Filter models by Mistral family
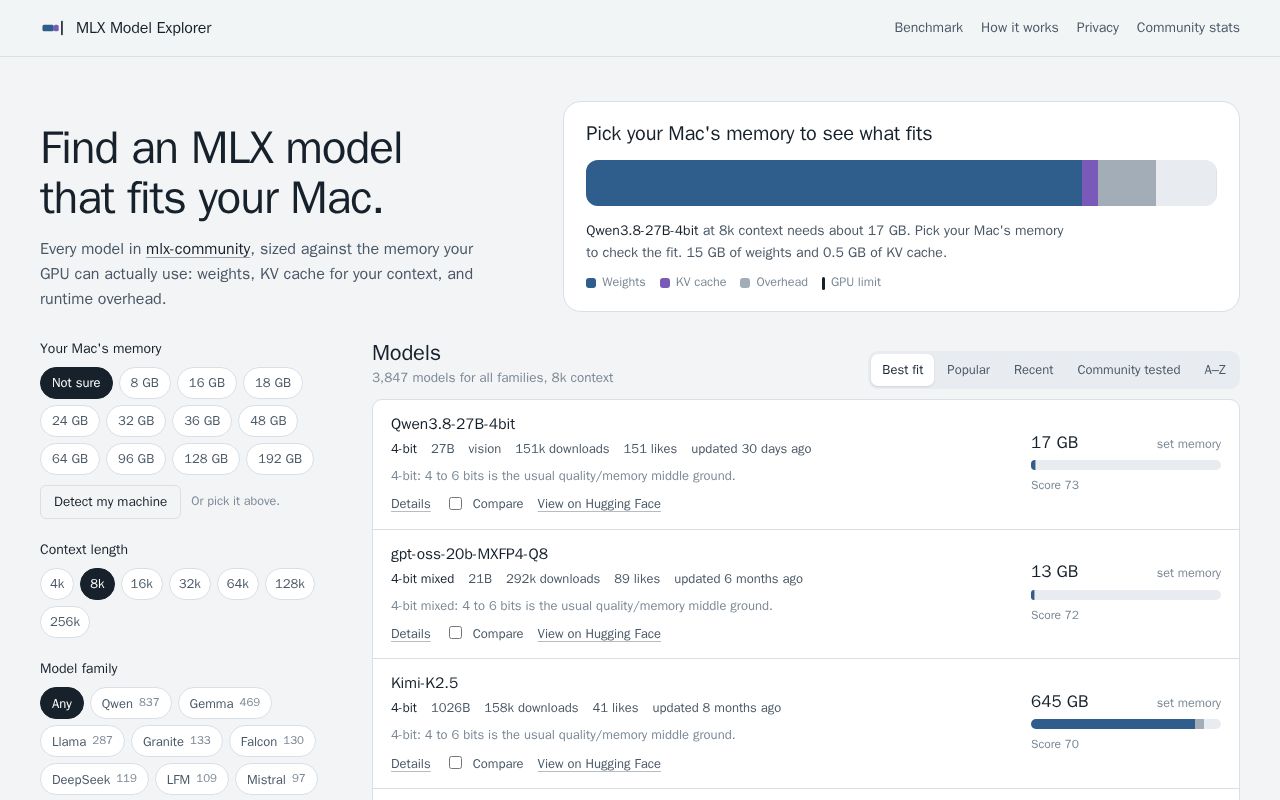This screenshot has height=800, width=1280. click(276, 779)
